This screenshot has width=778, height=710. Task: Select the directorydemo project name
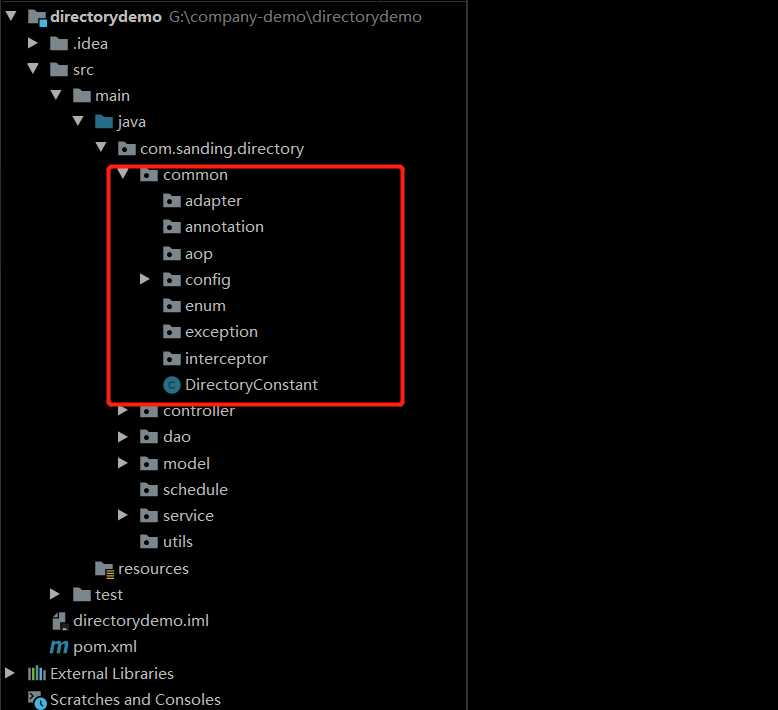pyautogui.click(x=106, y=17)
